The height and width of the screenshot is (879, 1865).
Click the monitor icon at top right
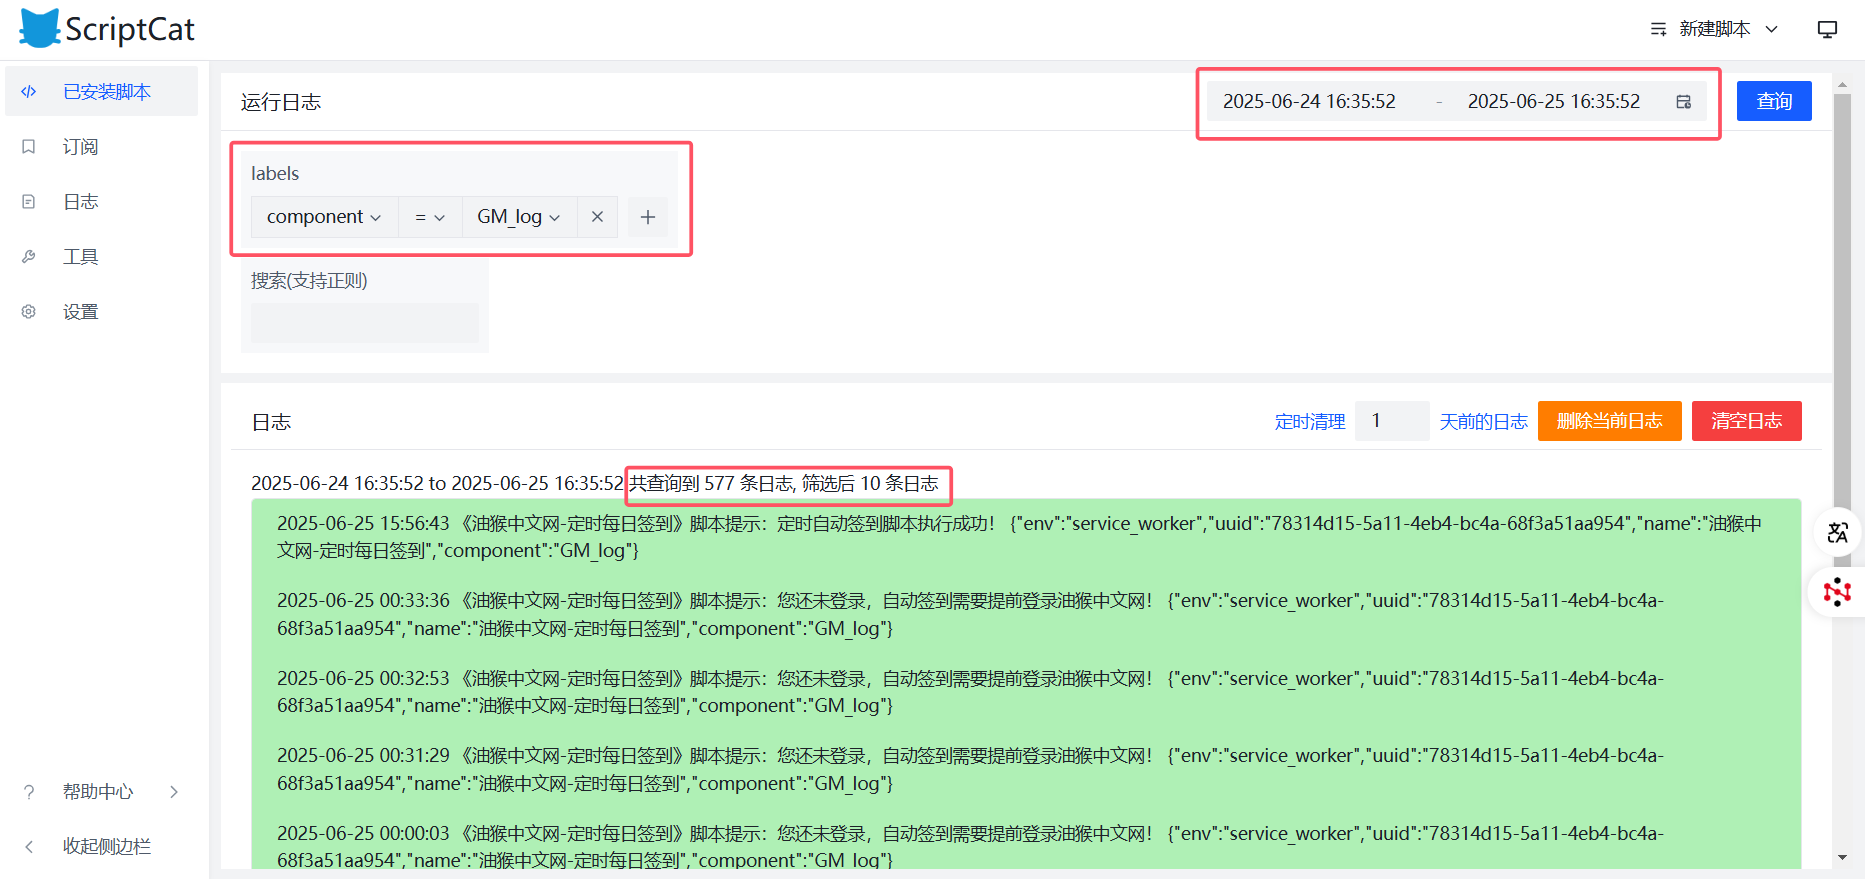(1826, 29)
